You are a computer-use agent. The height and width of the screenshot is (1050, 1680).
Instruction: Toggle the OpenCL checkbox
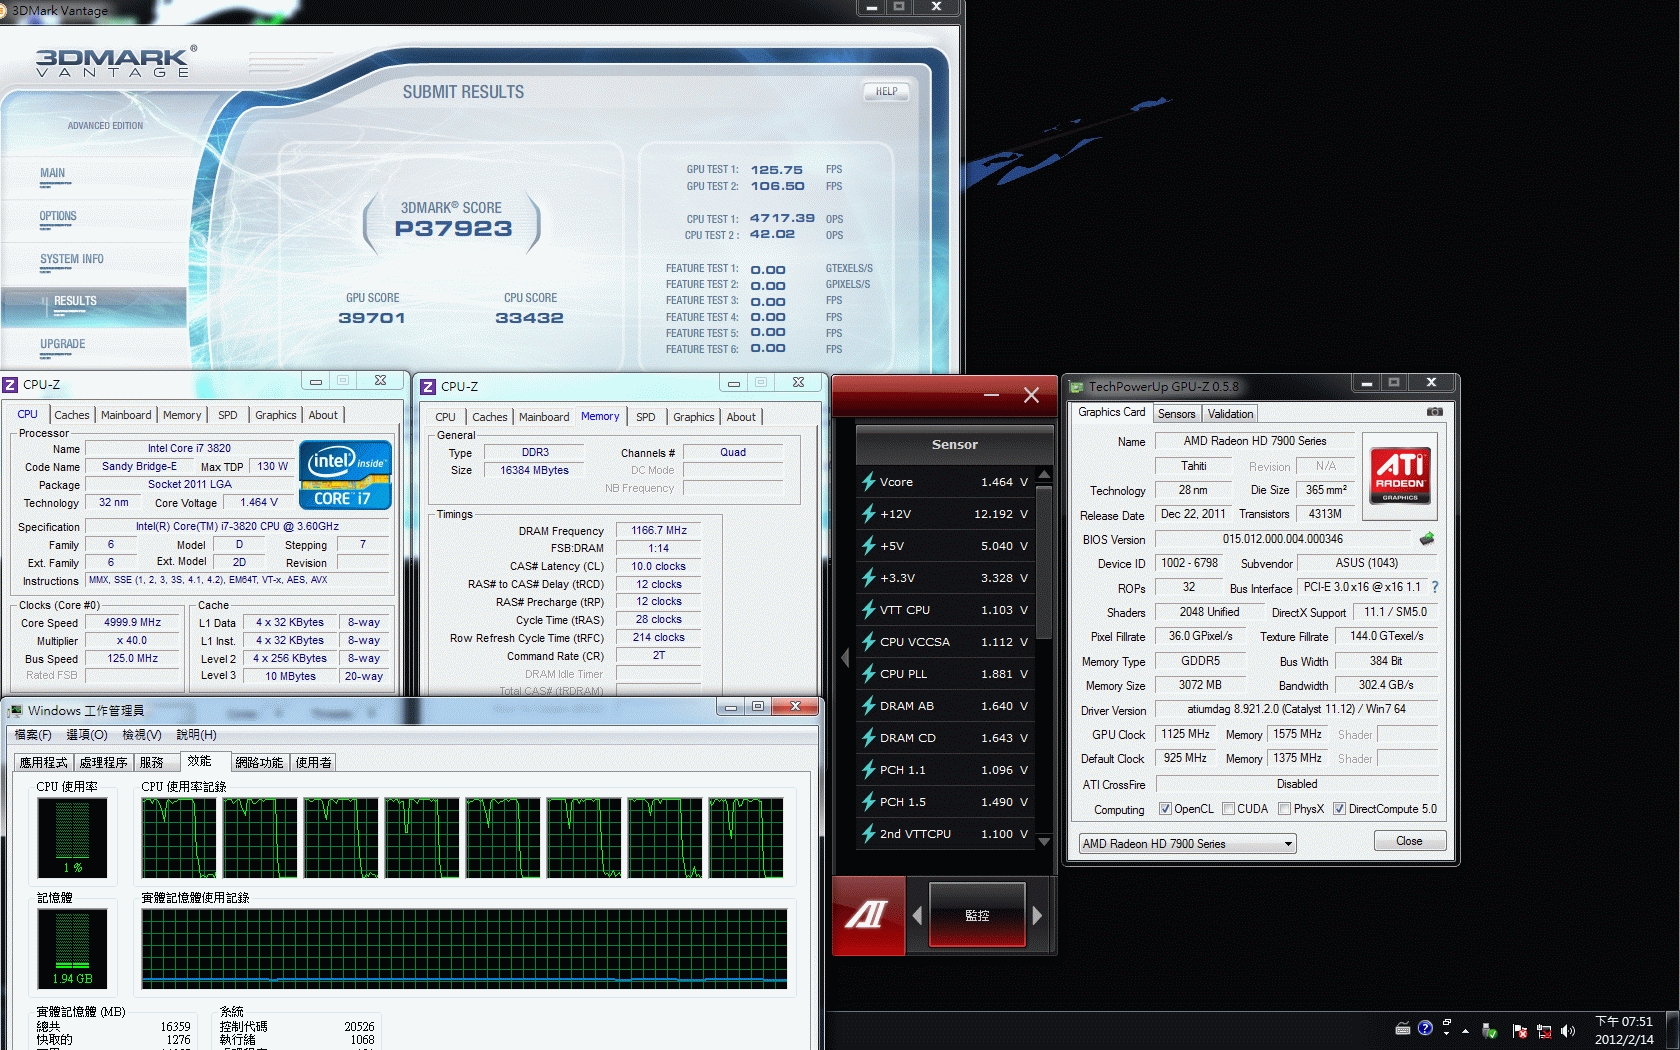[x=1165, y=809]
